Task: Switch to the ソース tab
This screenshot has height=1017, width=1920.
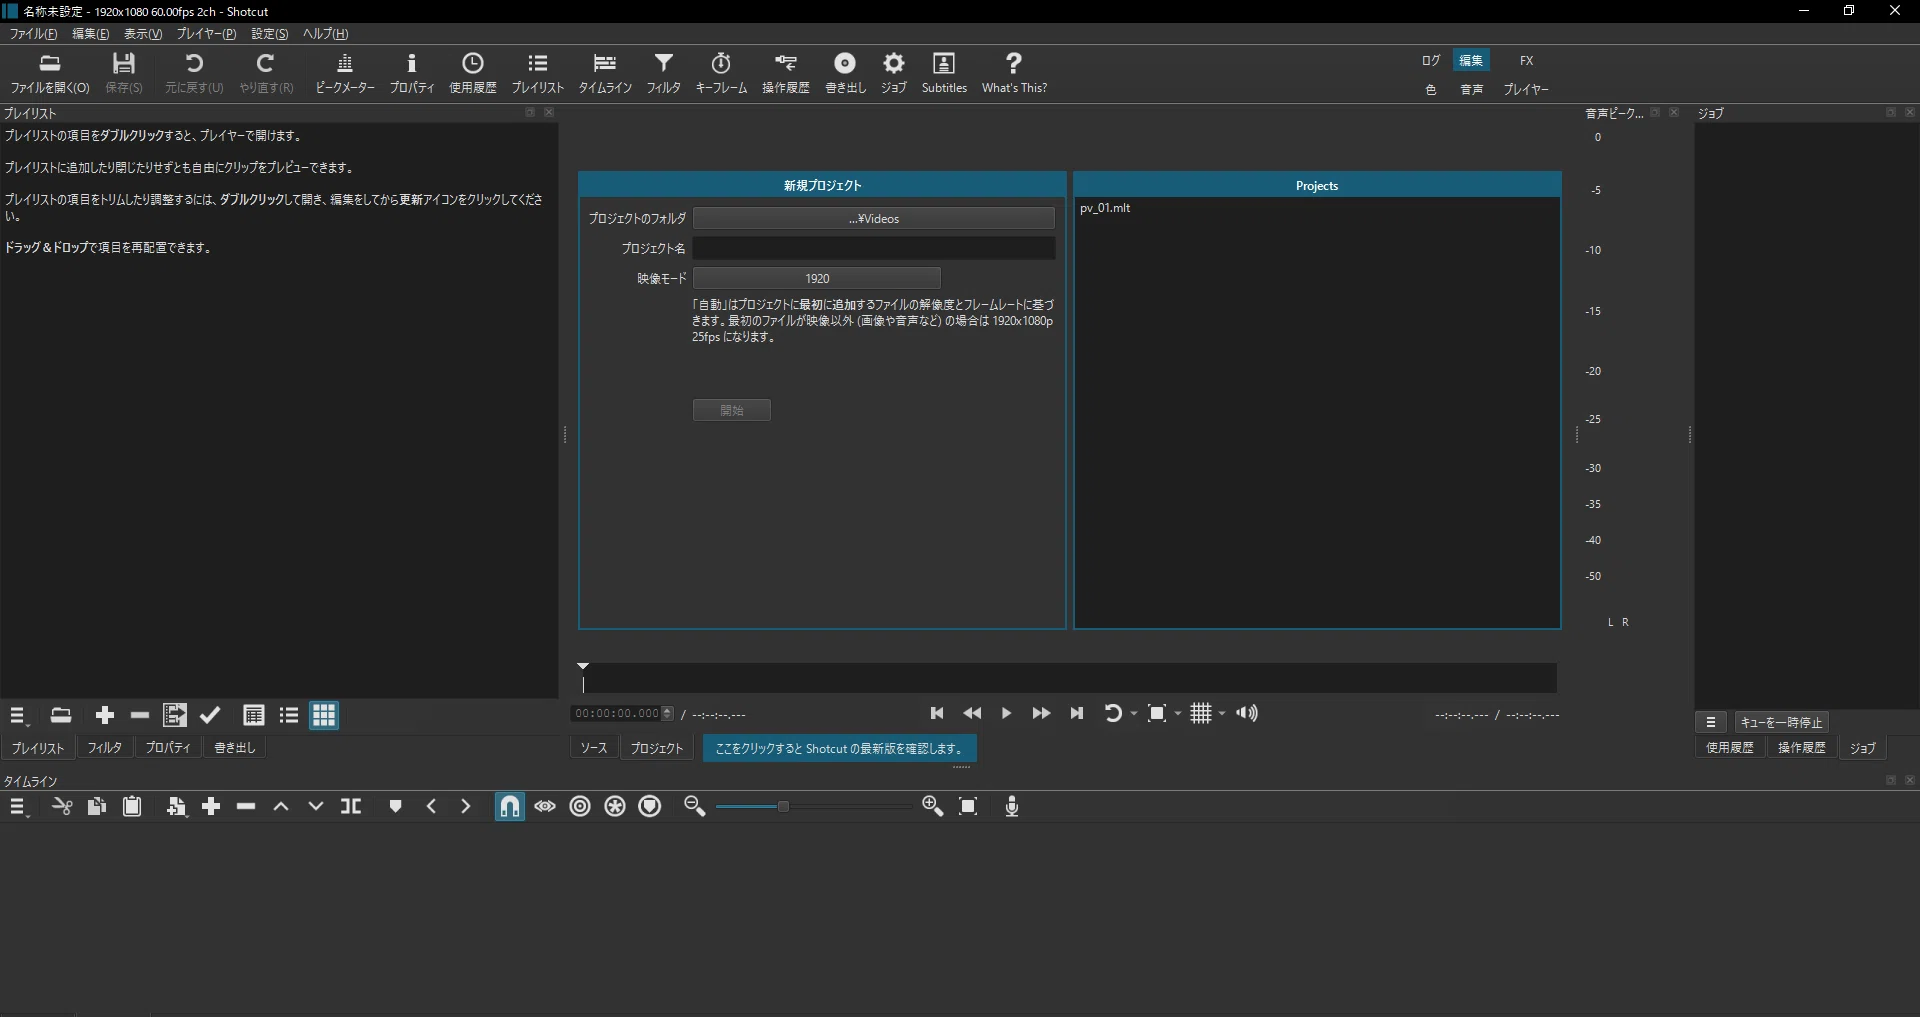Action: point(594,748)
